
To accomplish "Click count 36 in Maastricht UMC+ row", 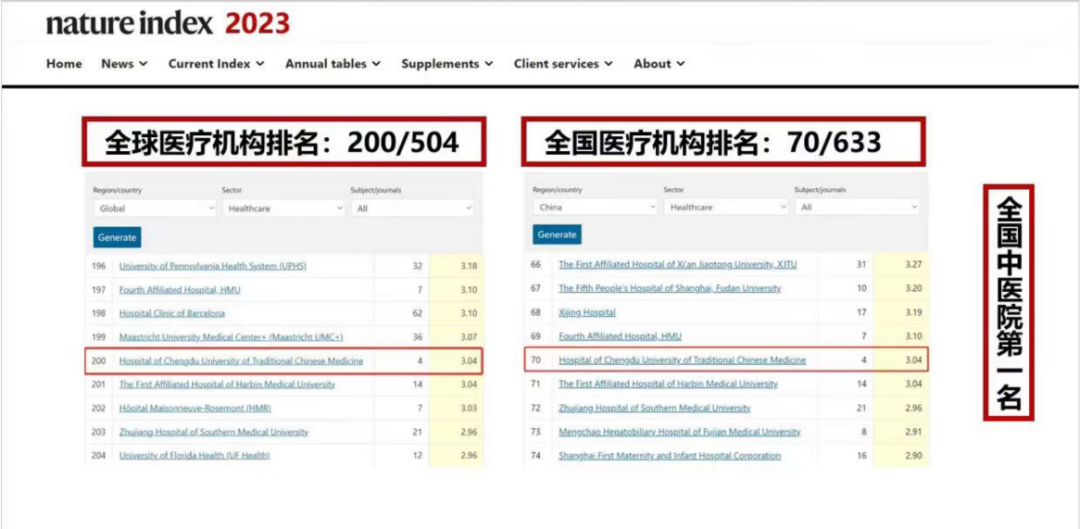I will [417, 337].
